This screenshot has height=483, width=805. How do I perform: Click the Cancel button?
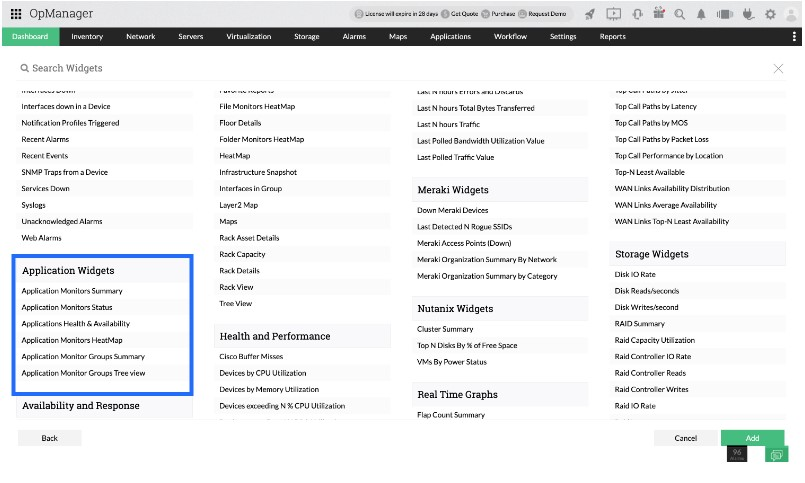coord(685,438)
